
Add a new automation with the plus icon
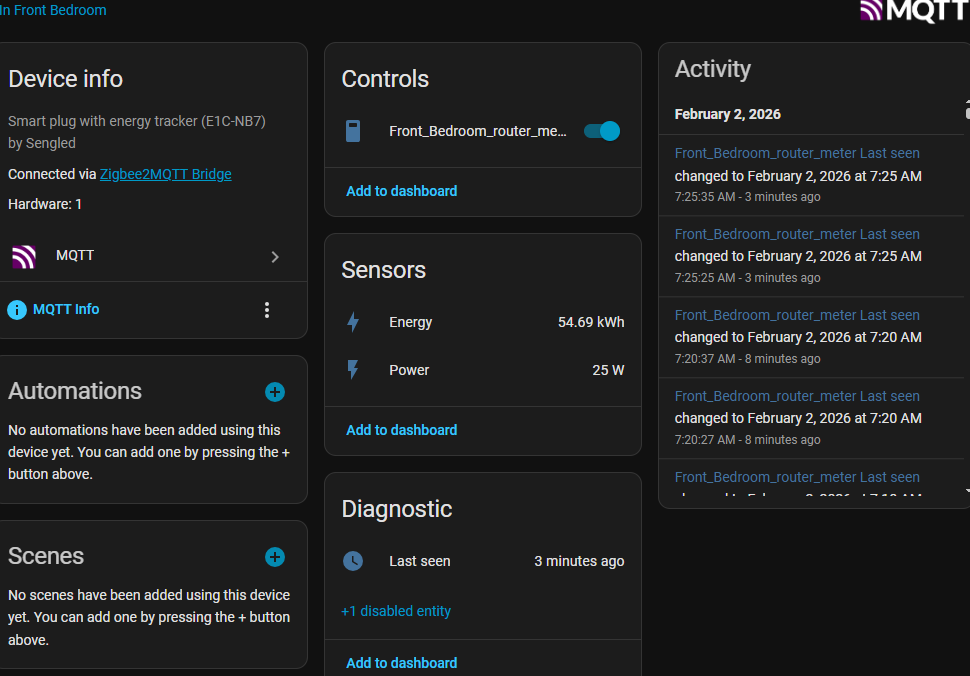point(275,392)
